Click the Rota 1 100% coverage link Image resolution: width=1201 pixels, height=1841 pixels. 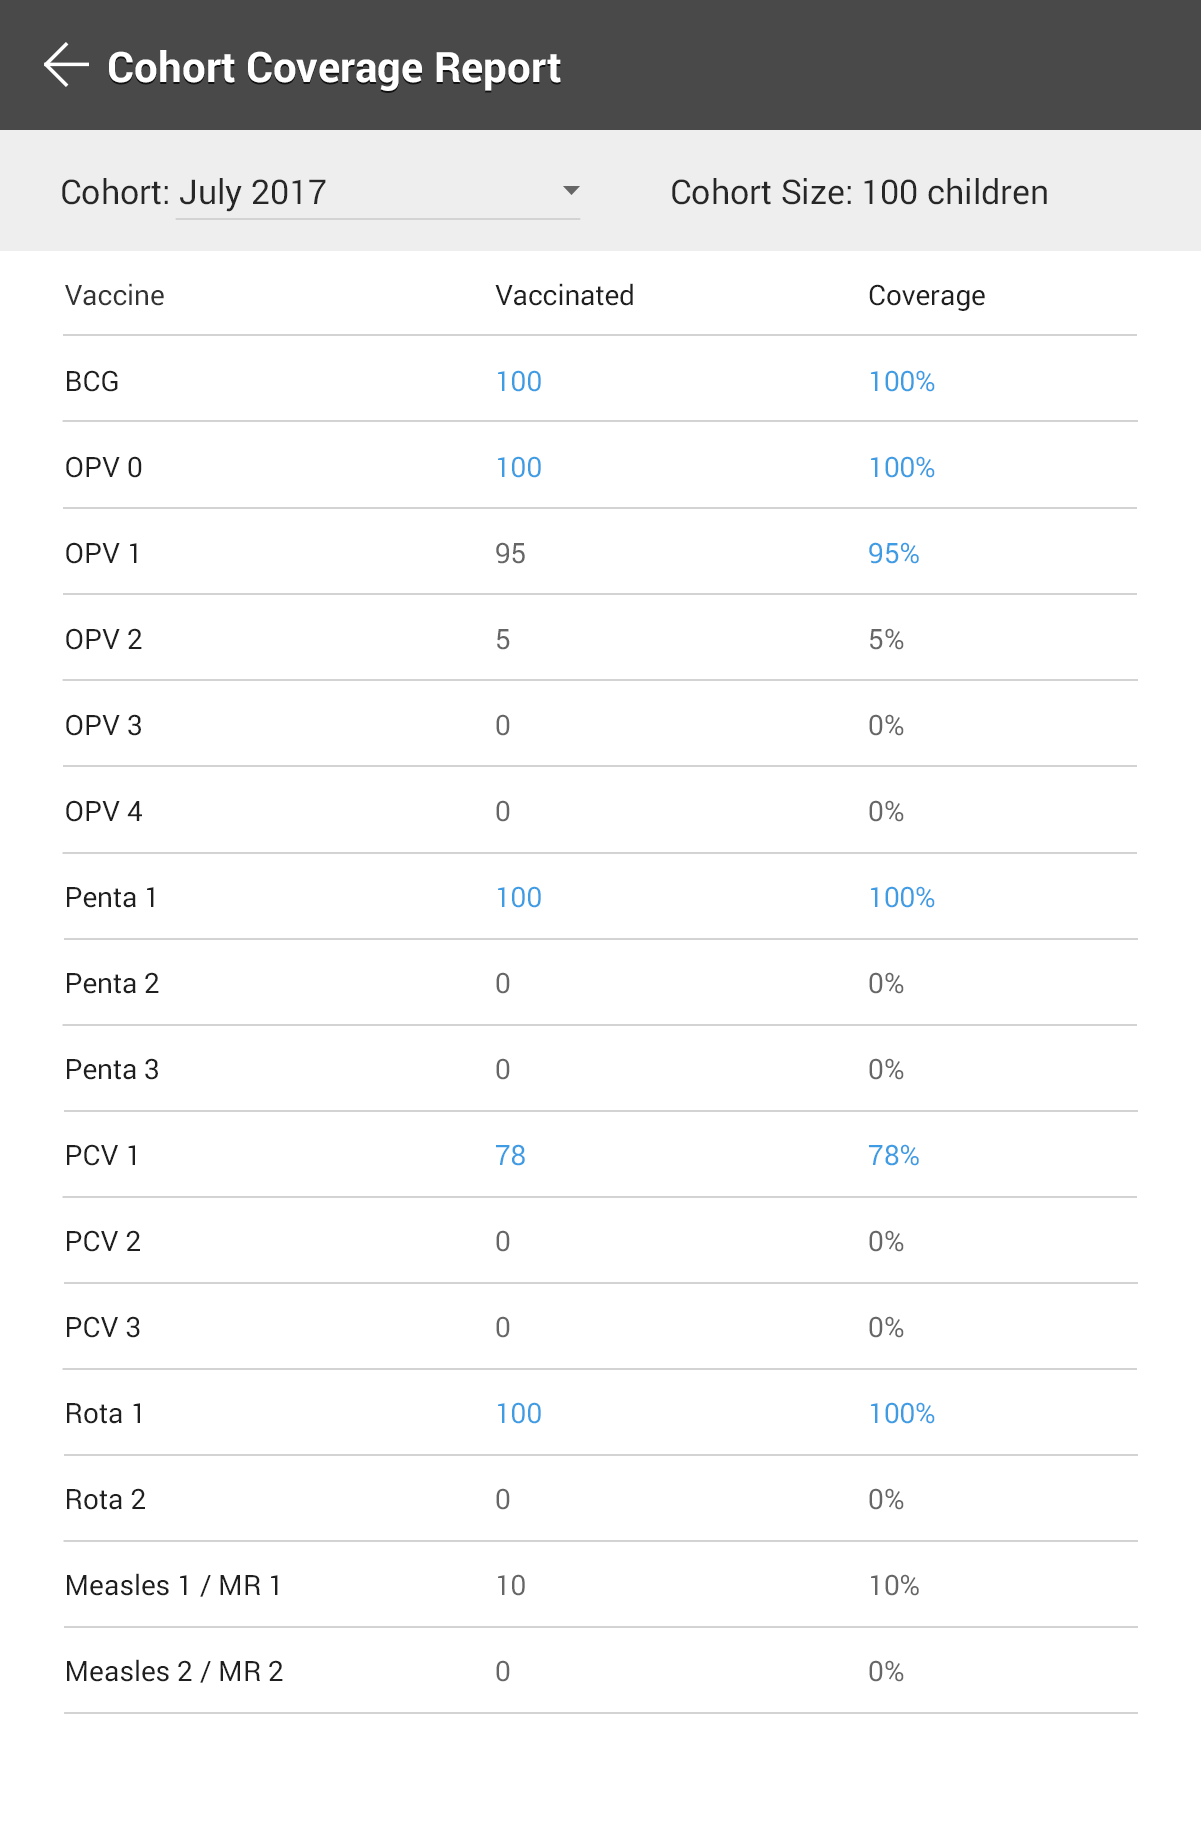901,1413
